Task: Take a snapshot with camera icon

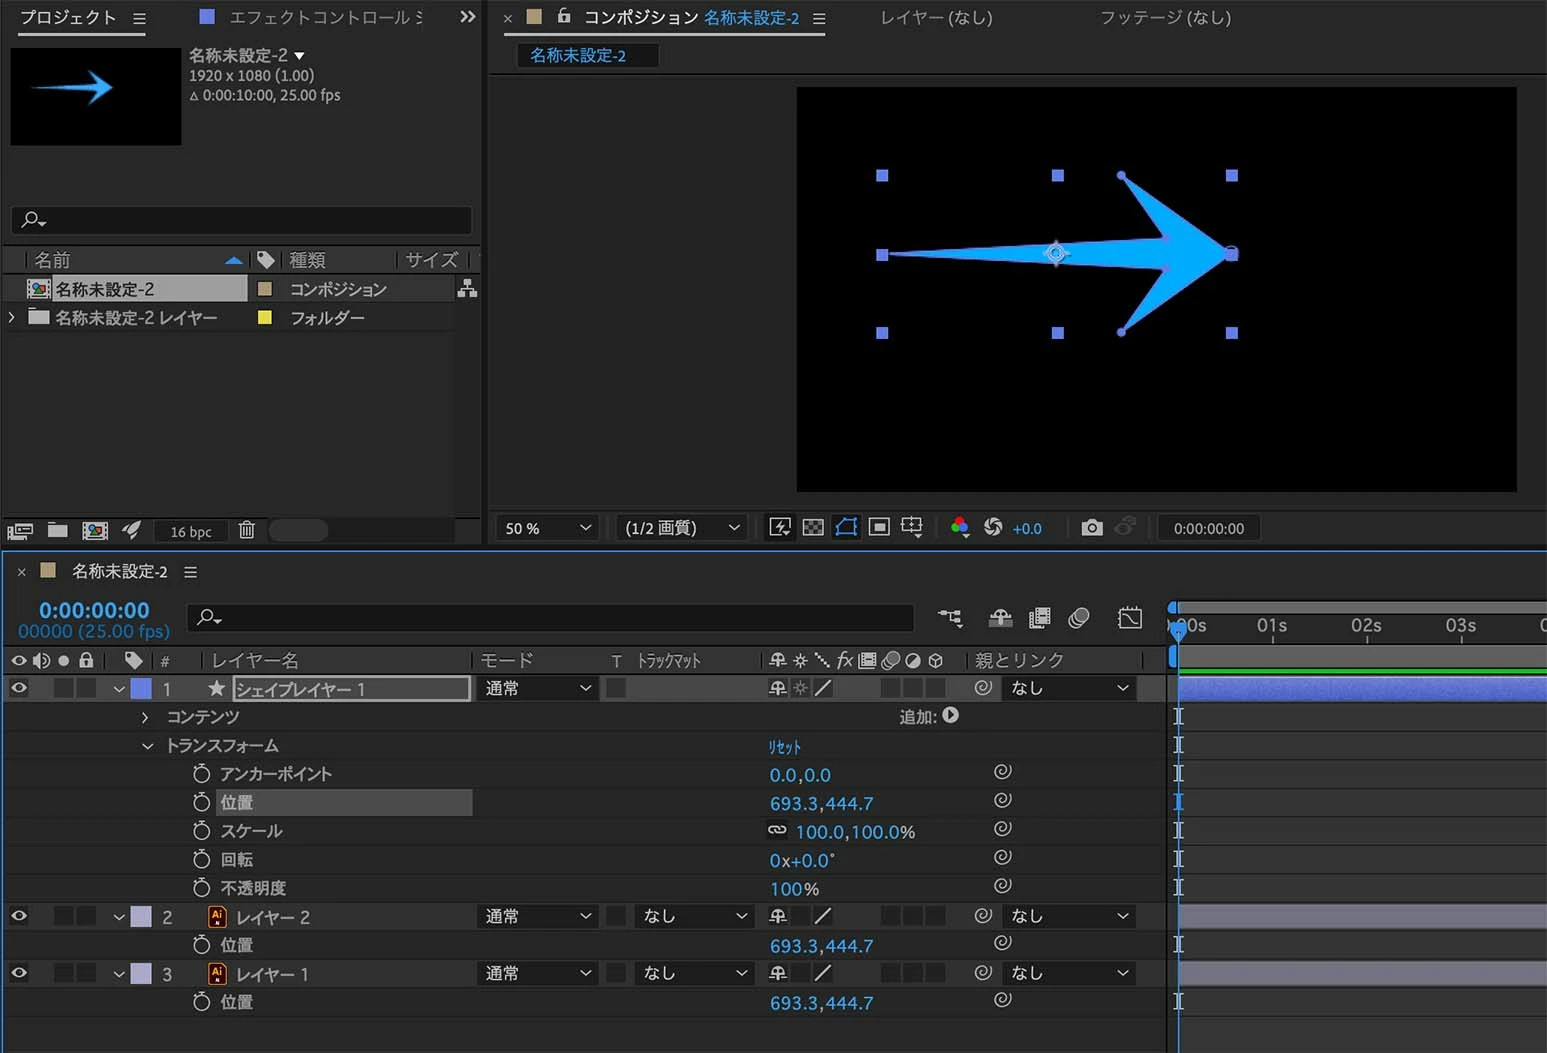Action: (x=1092, y=527)
